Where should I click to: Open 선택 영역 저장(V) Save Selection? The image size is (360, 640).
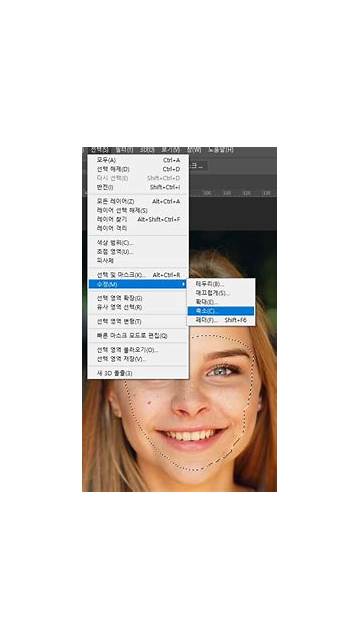[138, 359]
